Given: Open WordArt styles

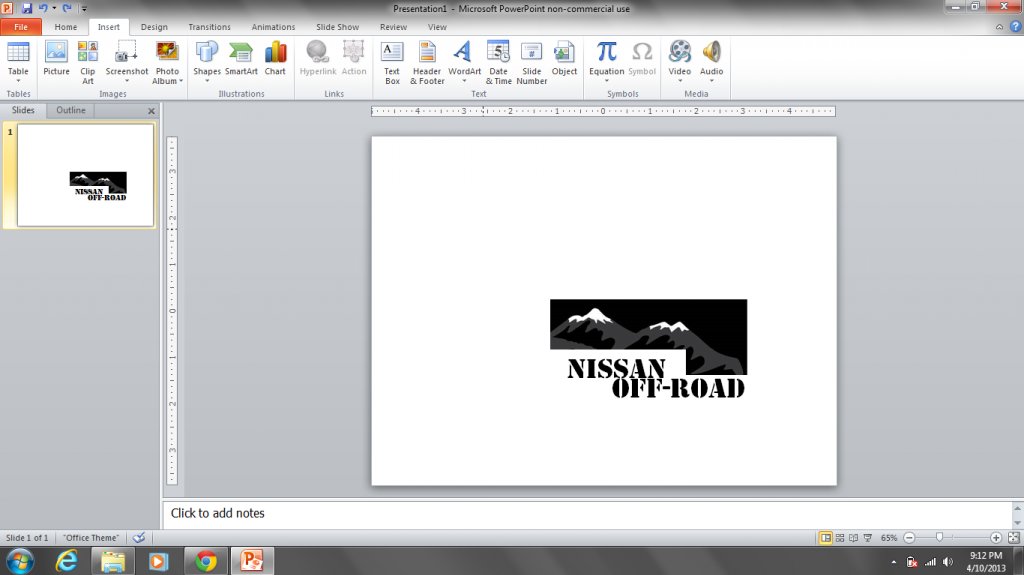Looking at the screenshot, I should tap(464, 62).
